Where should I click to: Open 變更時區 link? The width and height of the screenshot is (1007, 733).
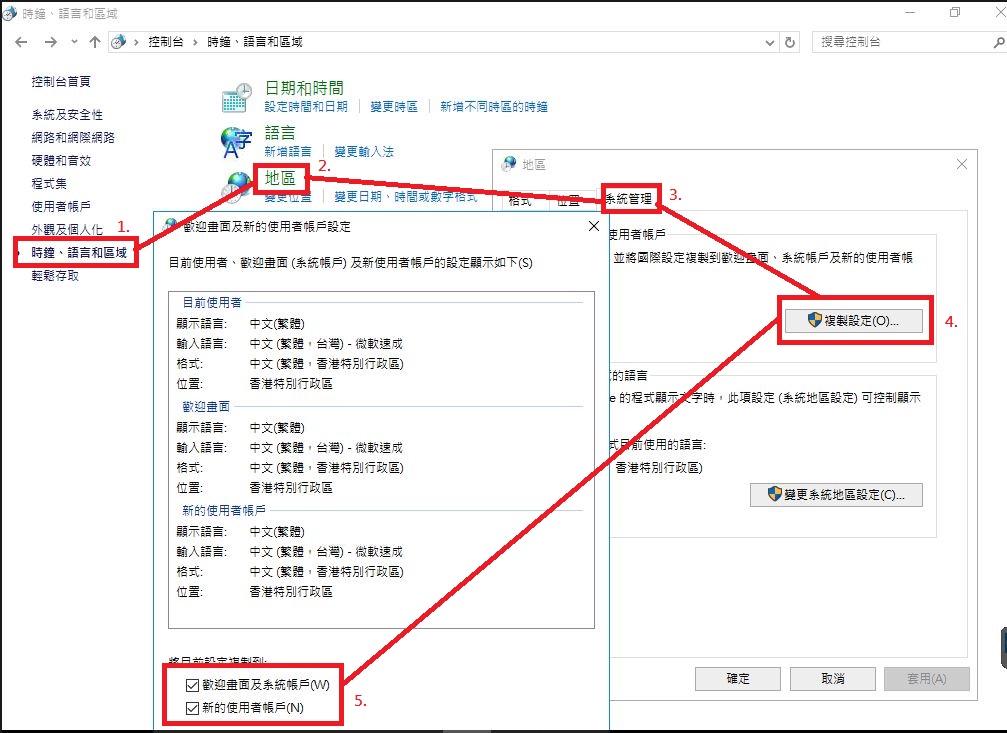[x=394, y=107]
